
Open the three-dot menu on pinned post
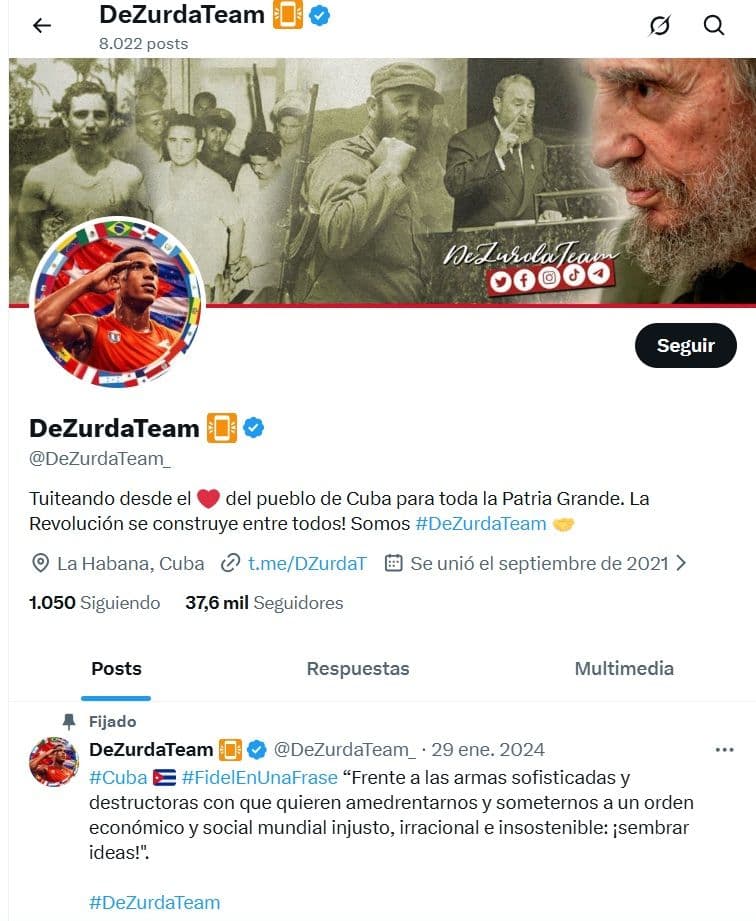[x=724, y=749]
